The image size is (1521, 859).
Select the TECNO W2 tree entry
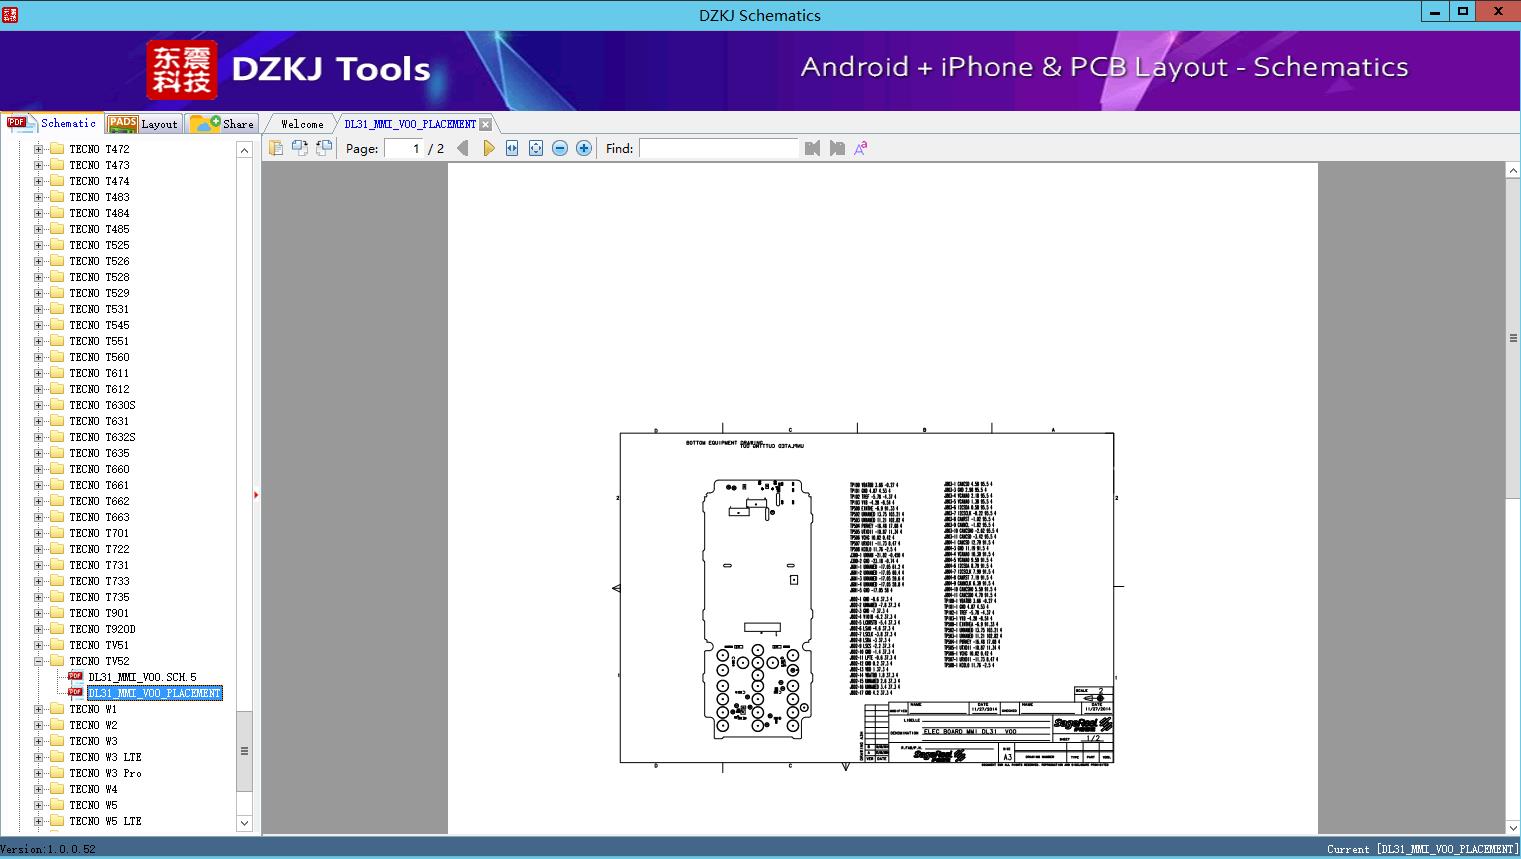coord(93,725)
